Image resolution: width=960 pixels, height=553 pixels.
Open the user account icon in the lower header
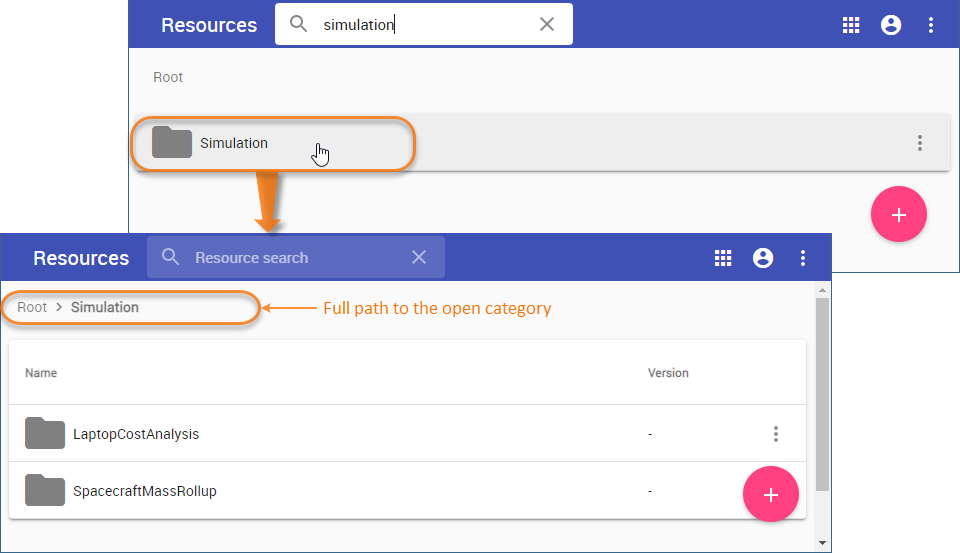763,258
